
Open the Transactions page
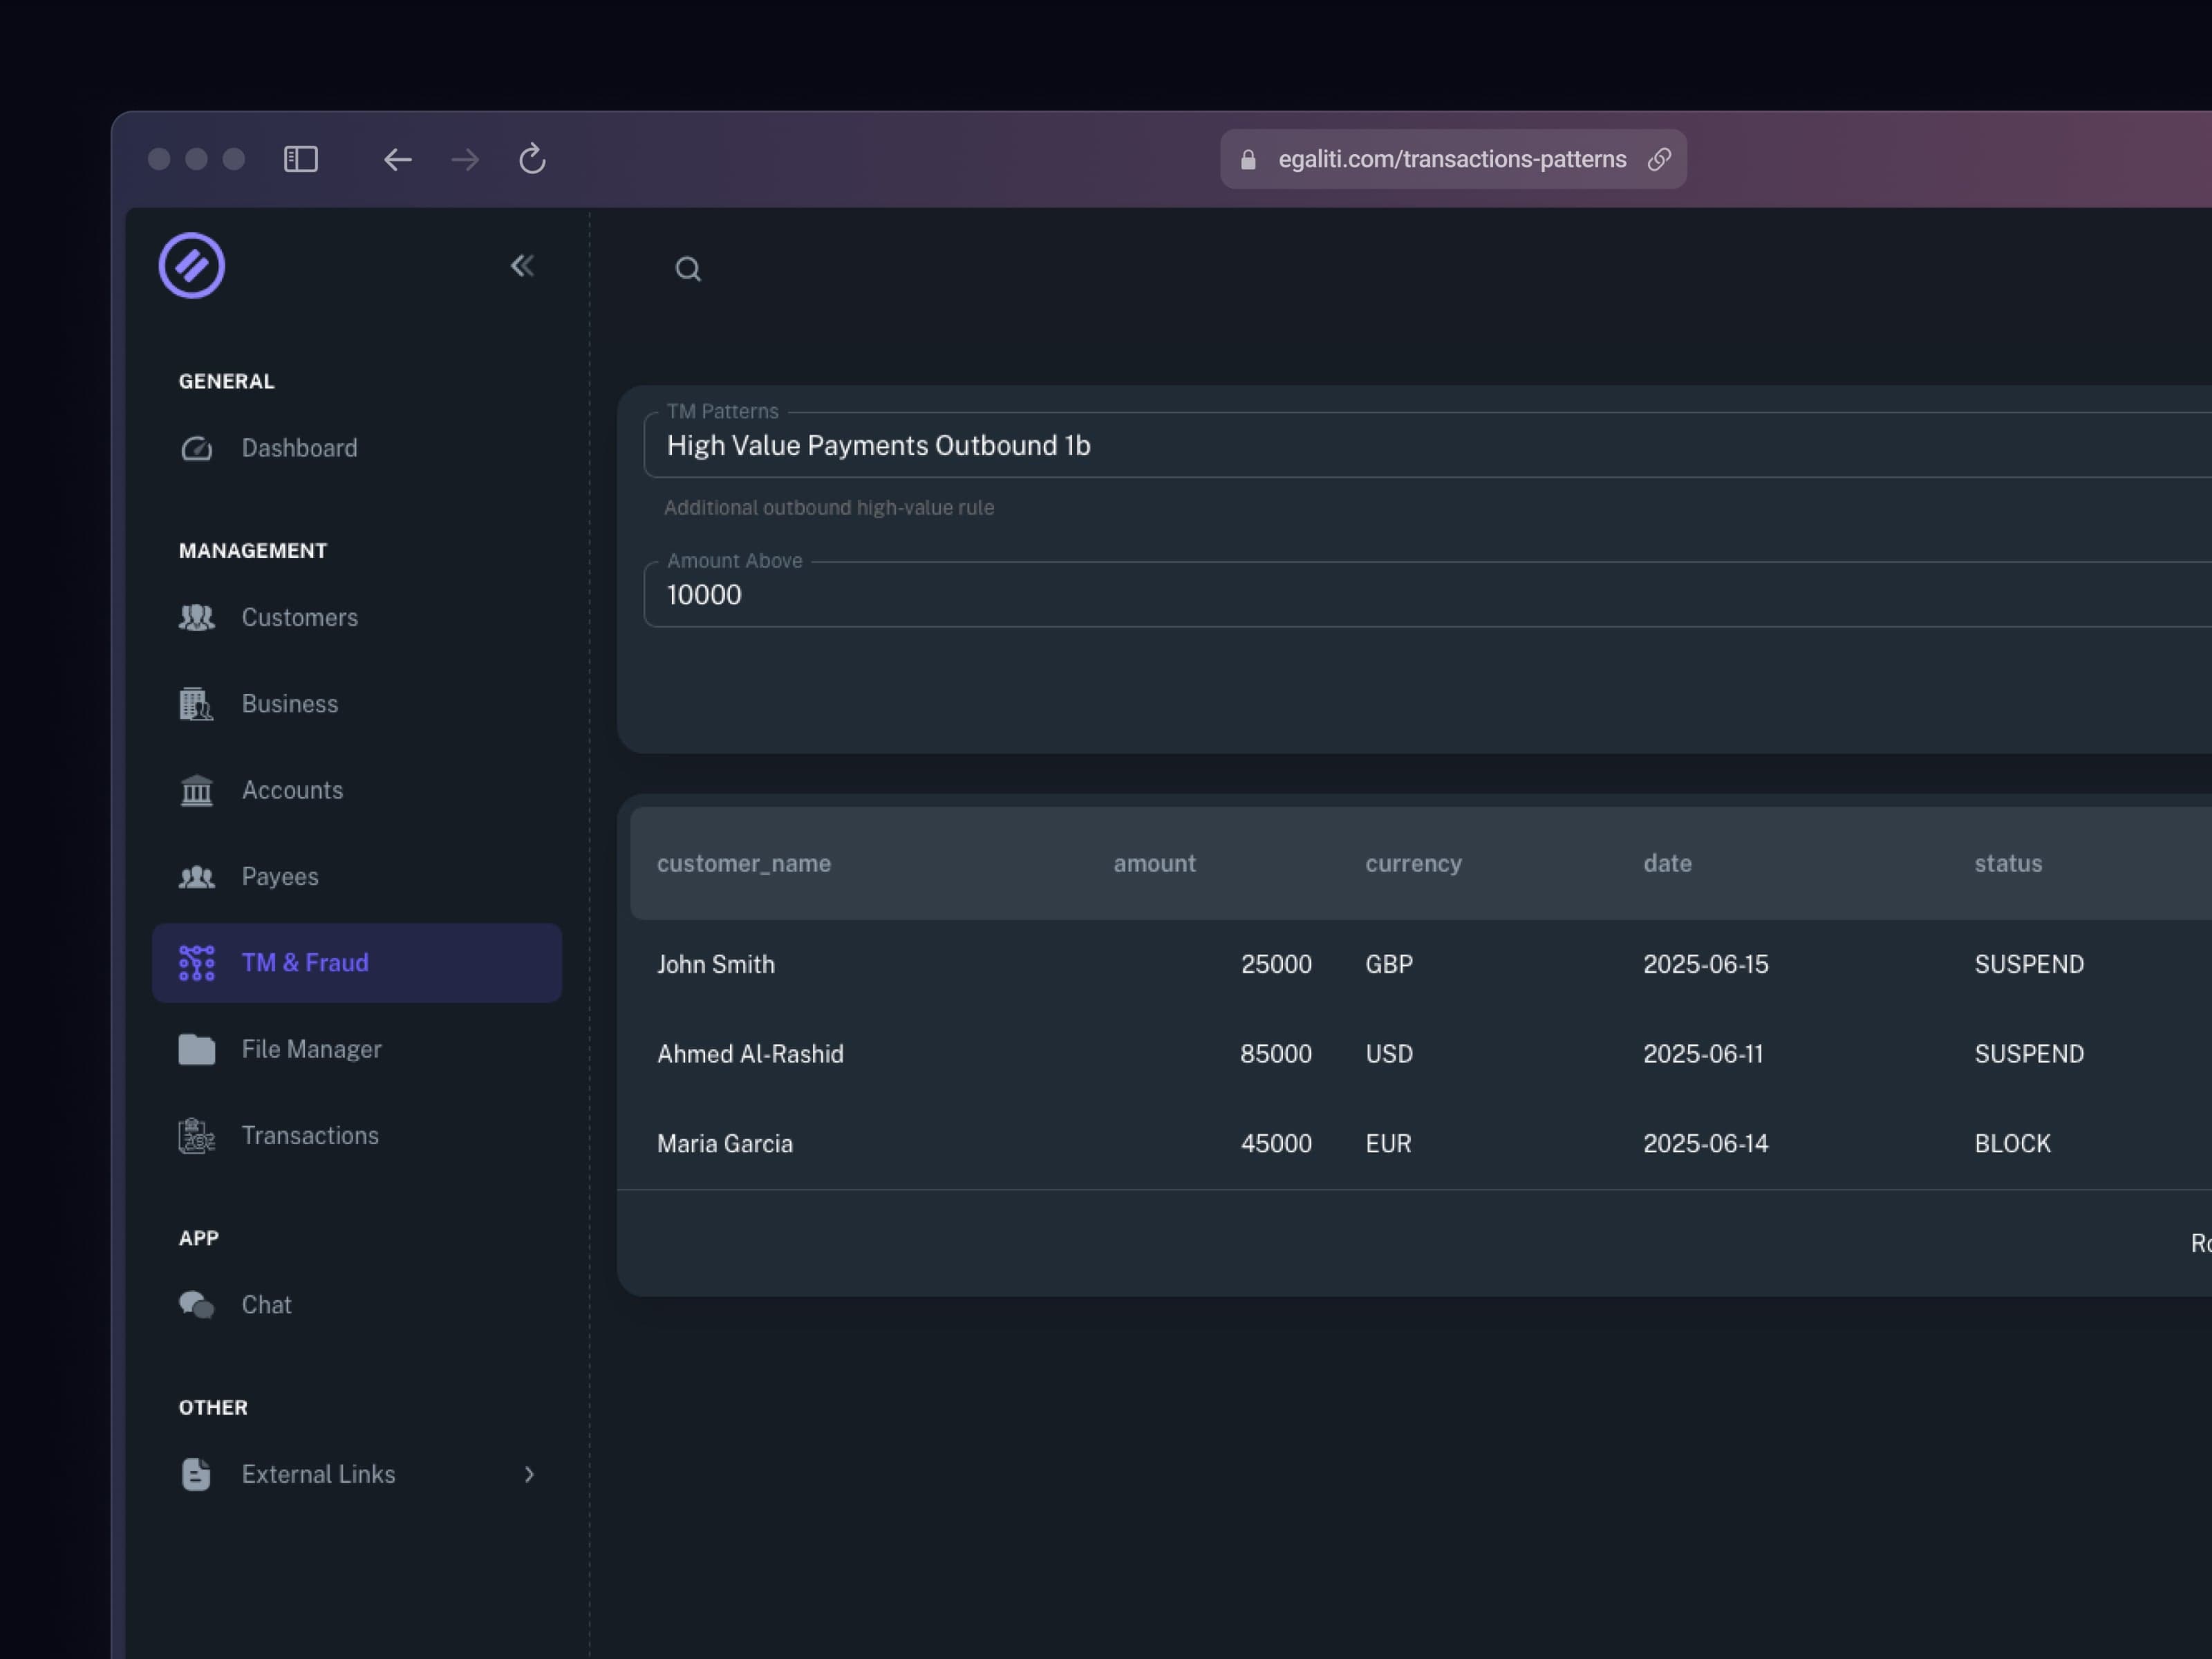tap(357, 1136)
